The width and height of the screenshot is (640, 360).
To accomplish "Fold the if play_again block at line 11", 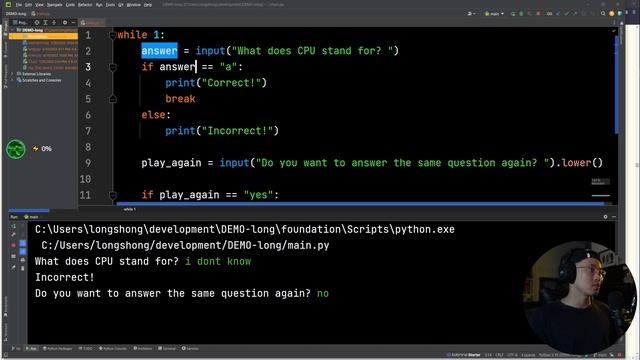I will pos(113,195).
